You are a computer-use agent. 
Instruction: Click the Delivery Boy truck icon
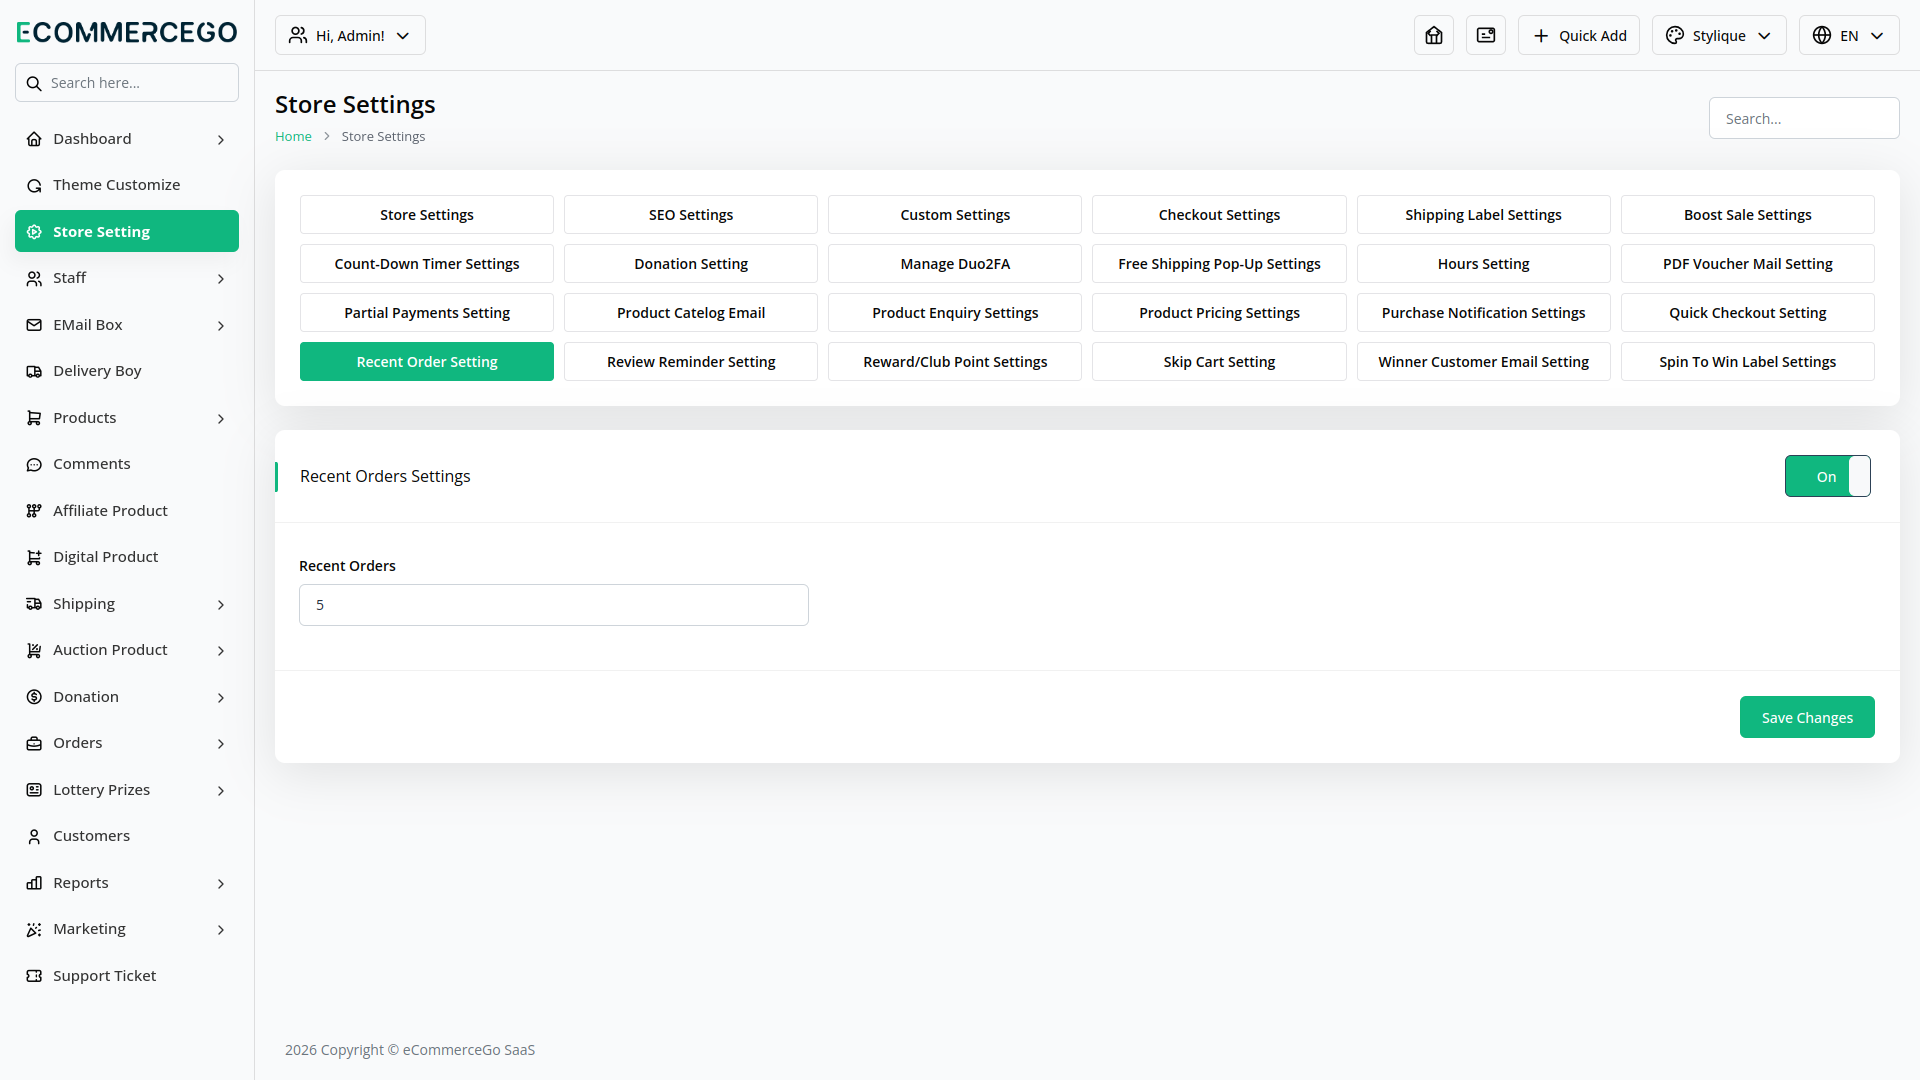(x=34, y=371)
